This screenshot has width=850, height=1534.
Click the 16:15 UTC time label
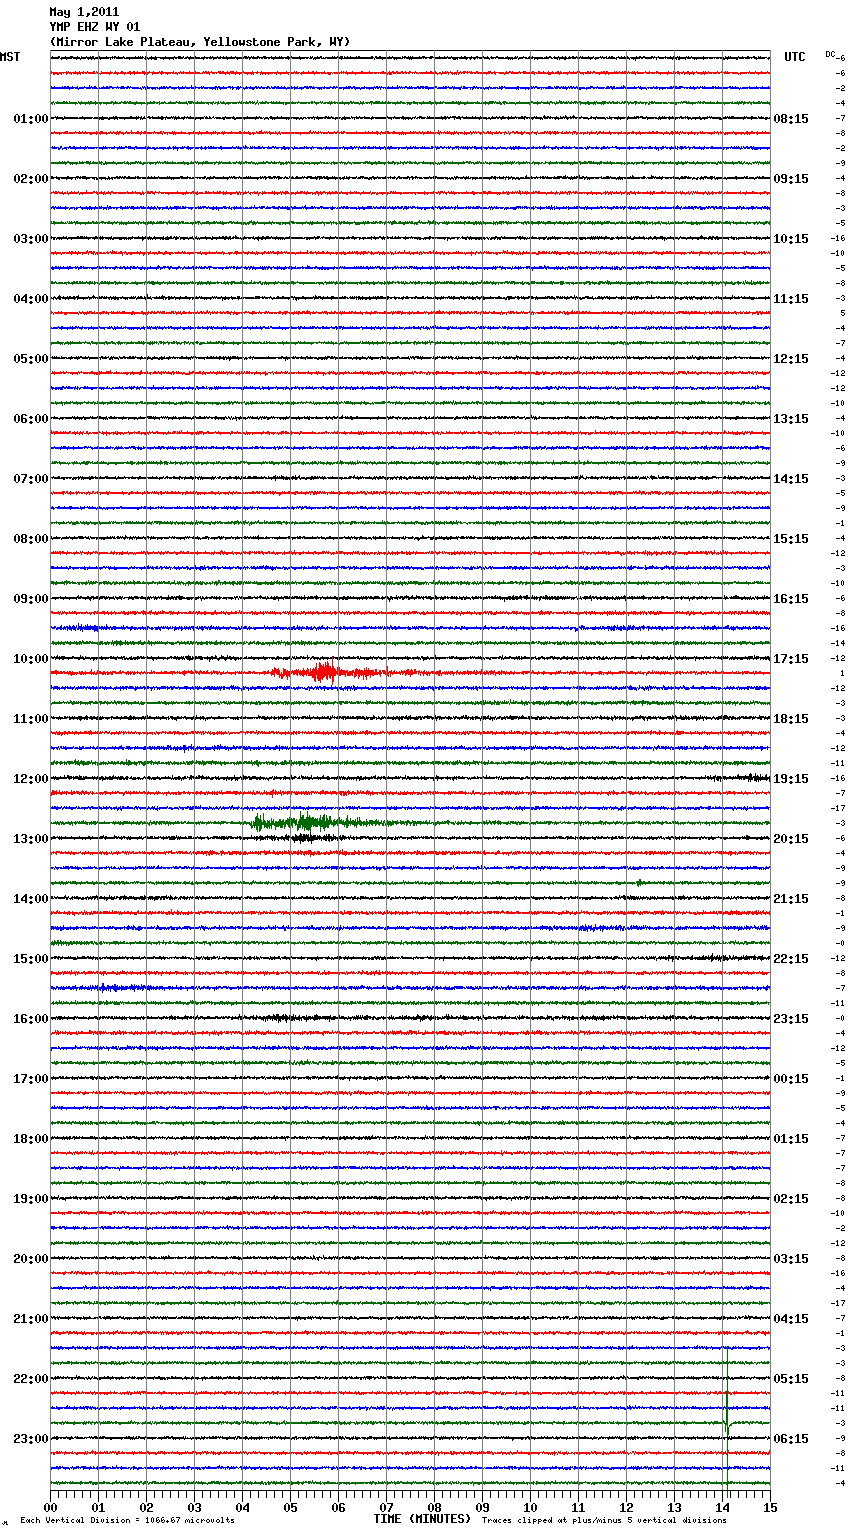click(x=791, y=599)
